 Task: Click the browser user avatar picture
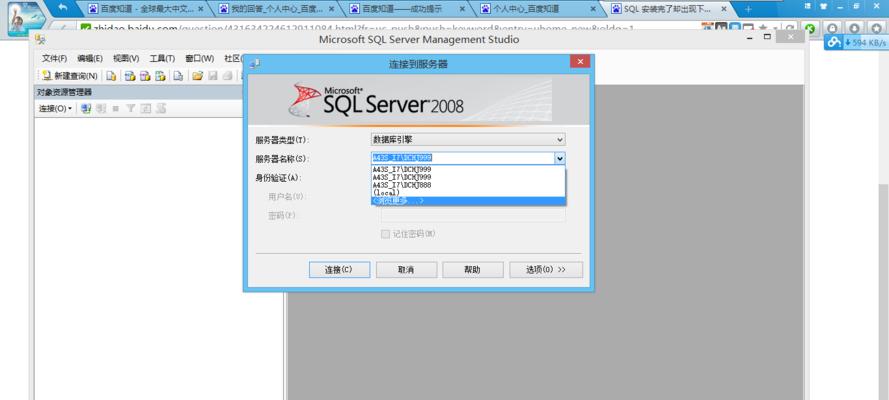tap(27, 19)
